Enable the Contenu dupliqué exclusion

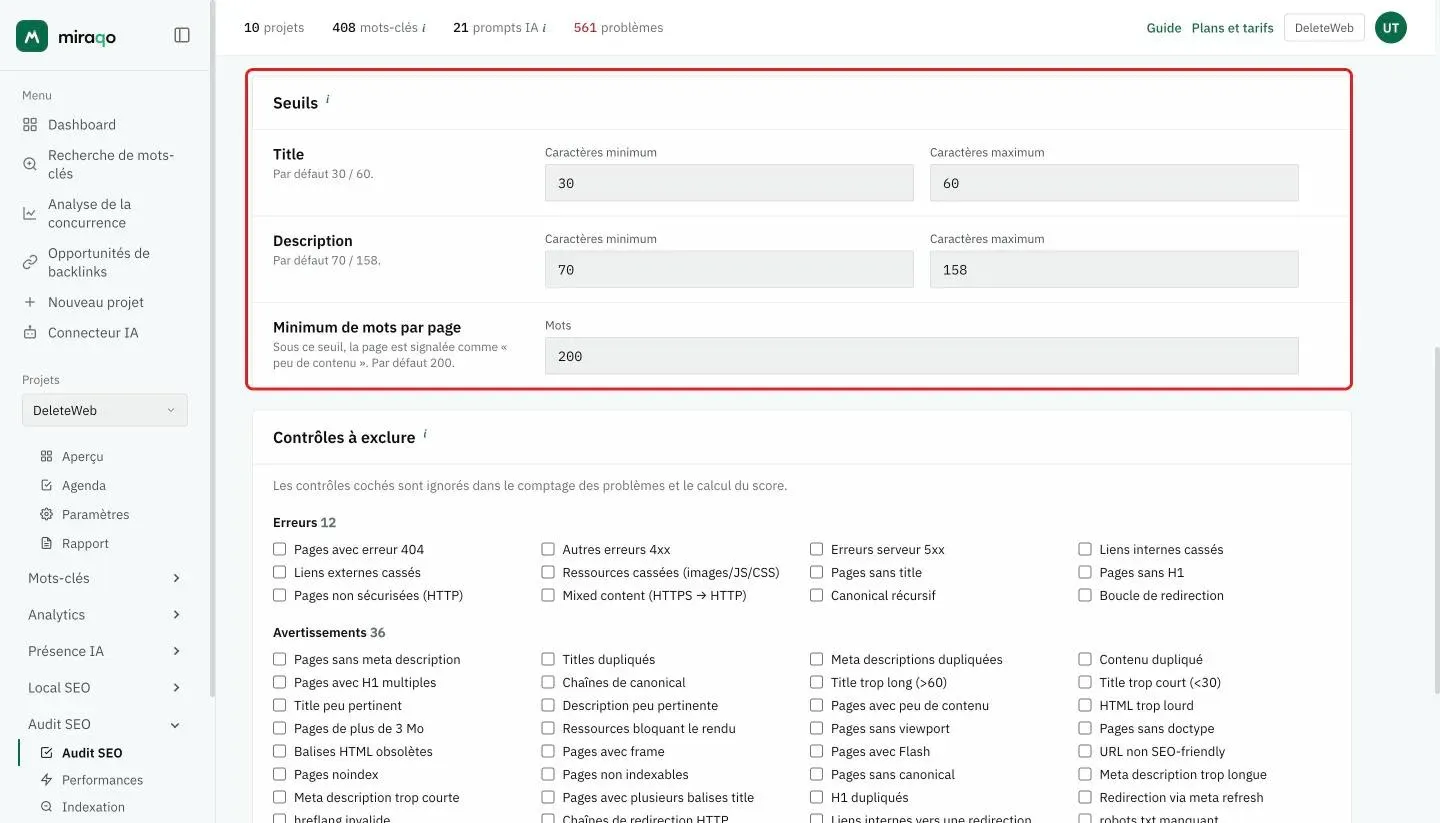[x=1085, y=659]
